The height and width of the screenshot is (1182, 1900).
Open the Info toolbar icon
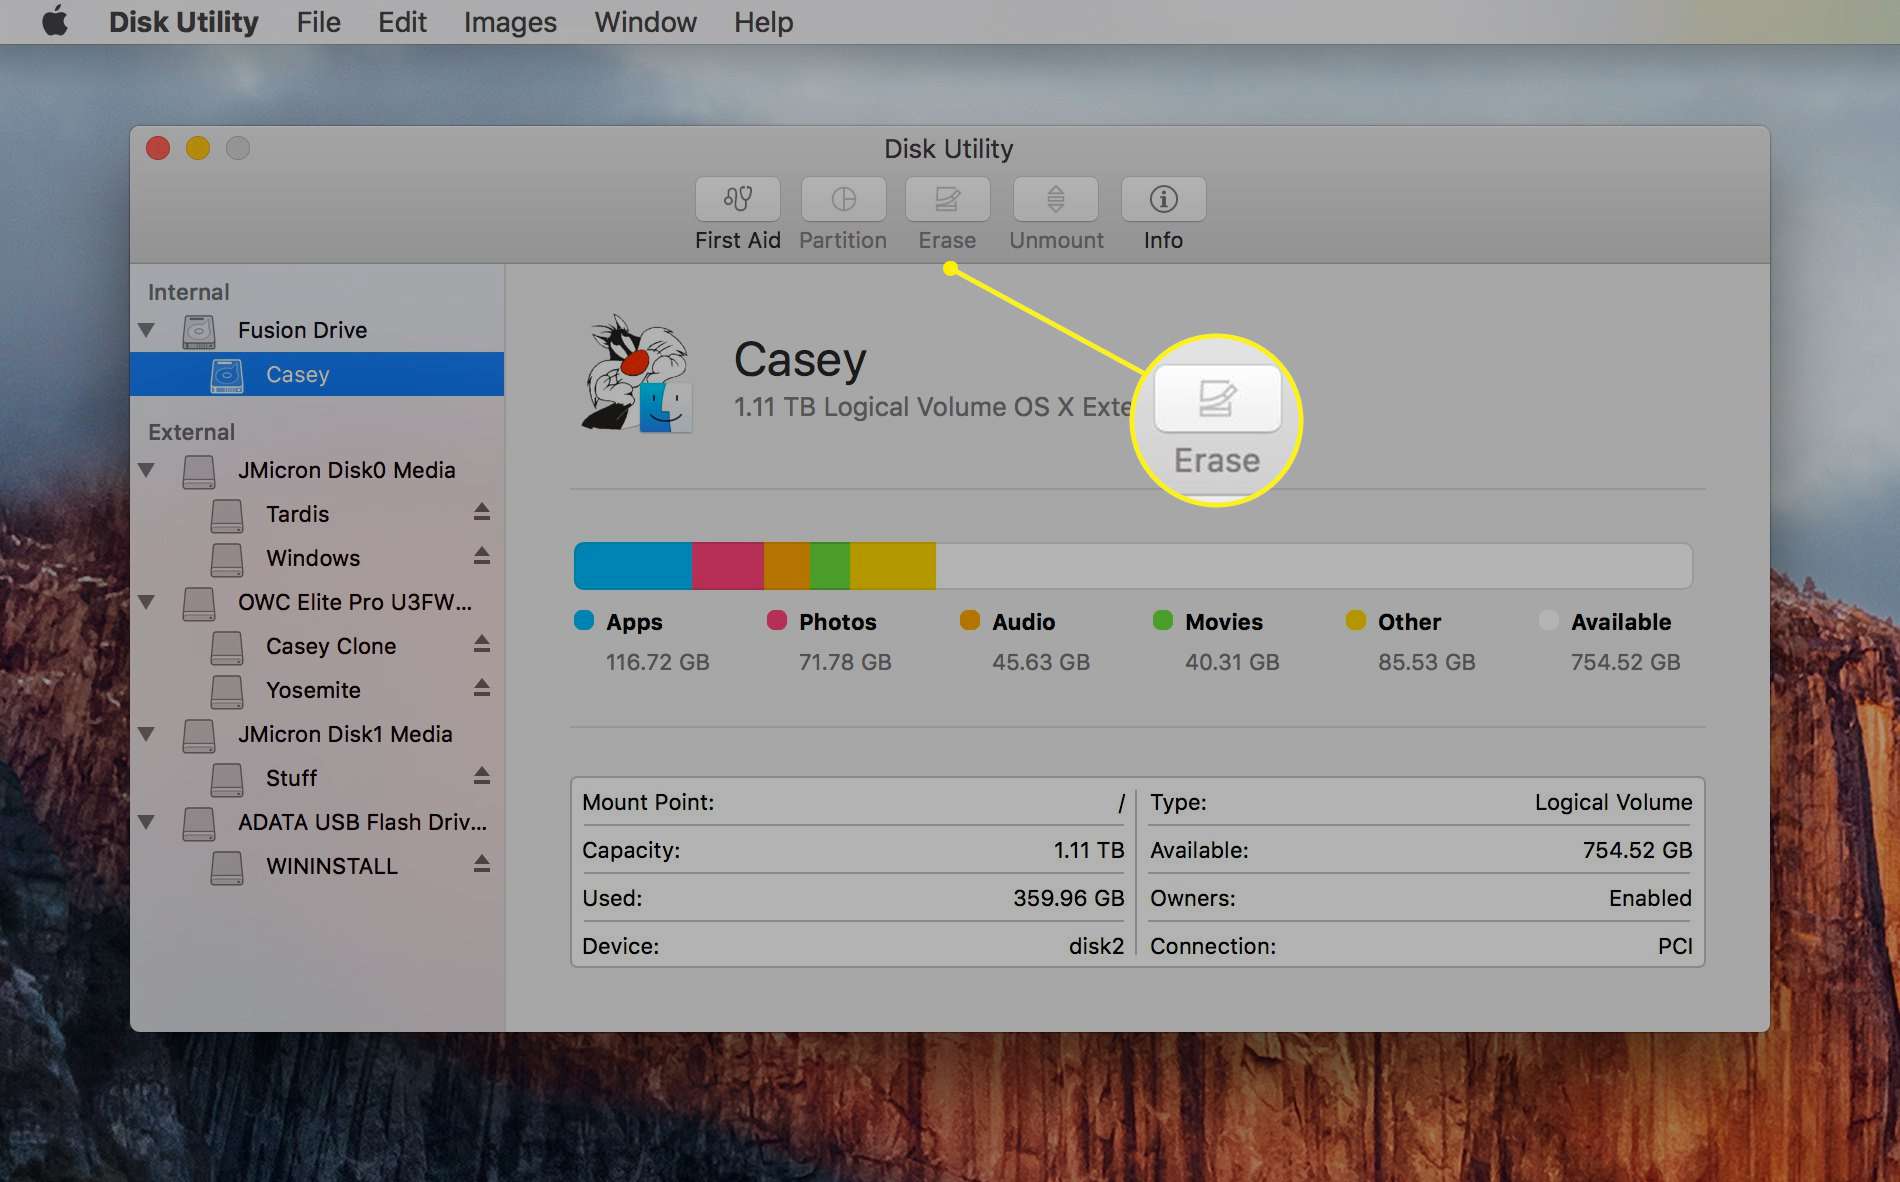[x=1163, y=199]
